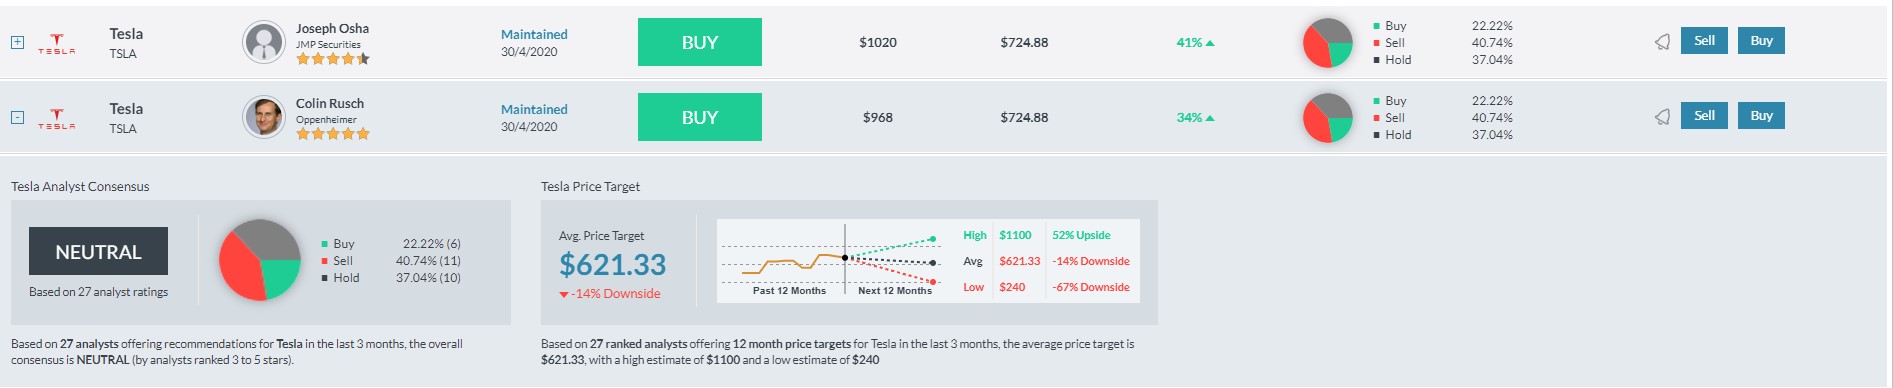Click the Sell button in first row
The image size is (1893, 388).
pyautogui.click(x=1704, y=41)
